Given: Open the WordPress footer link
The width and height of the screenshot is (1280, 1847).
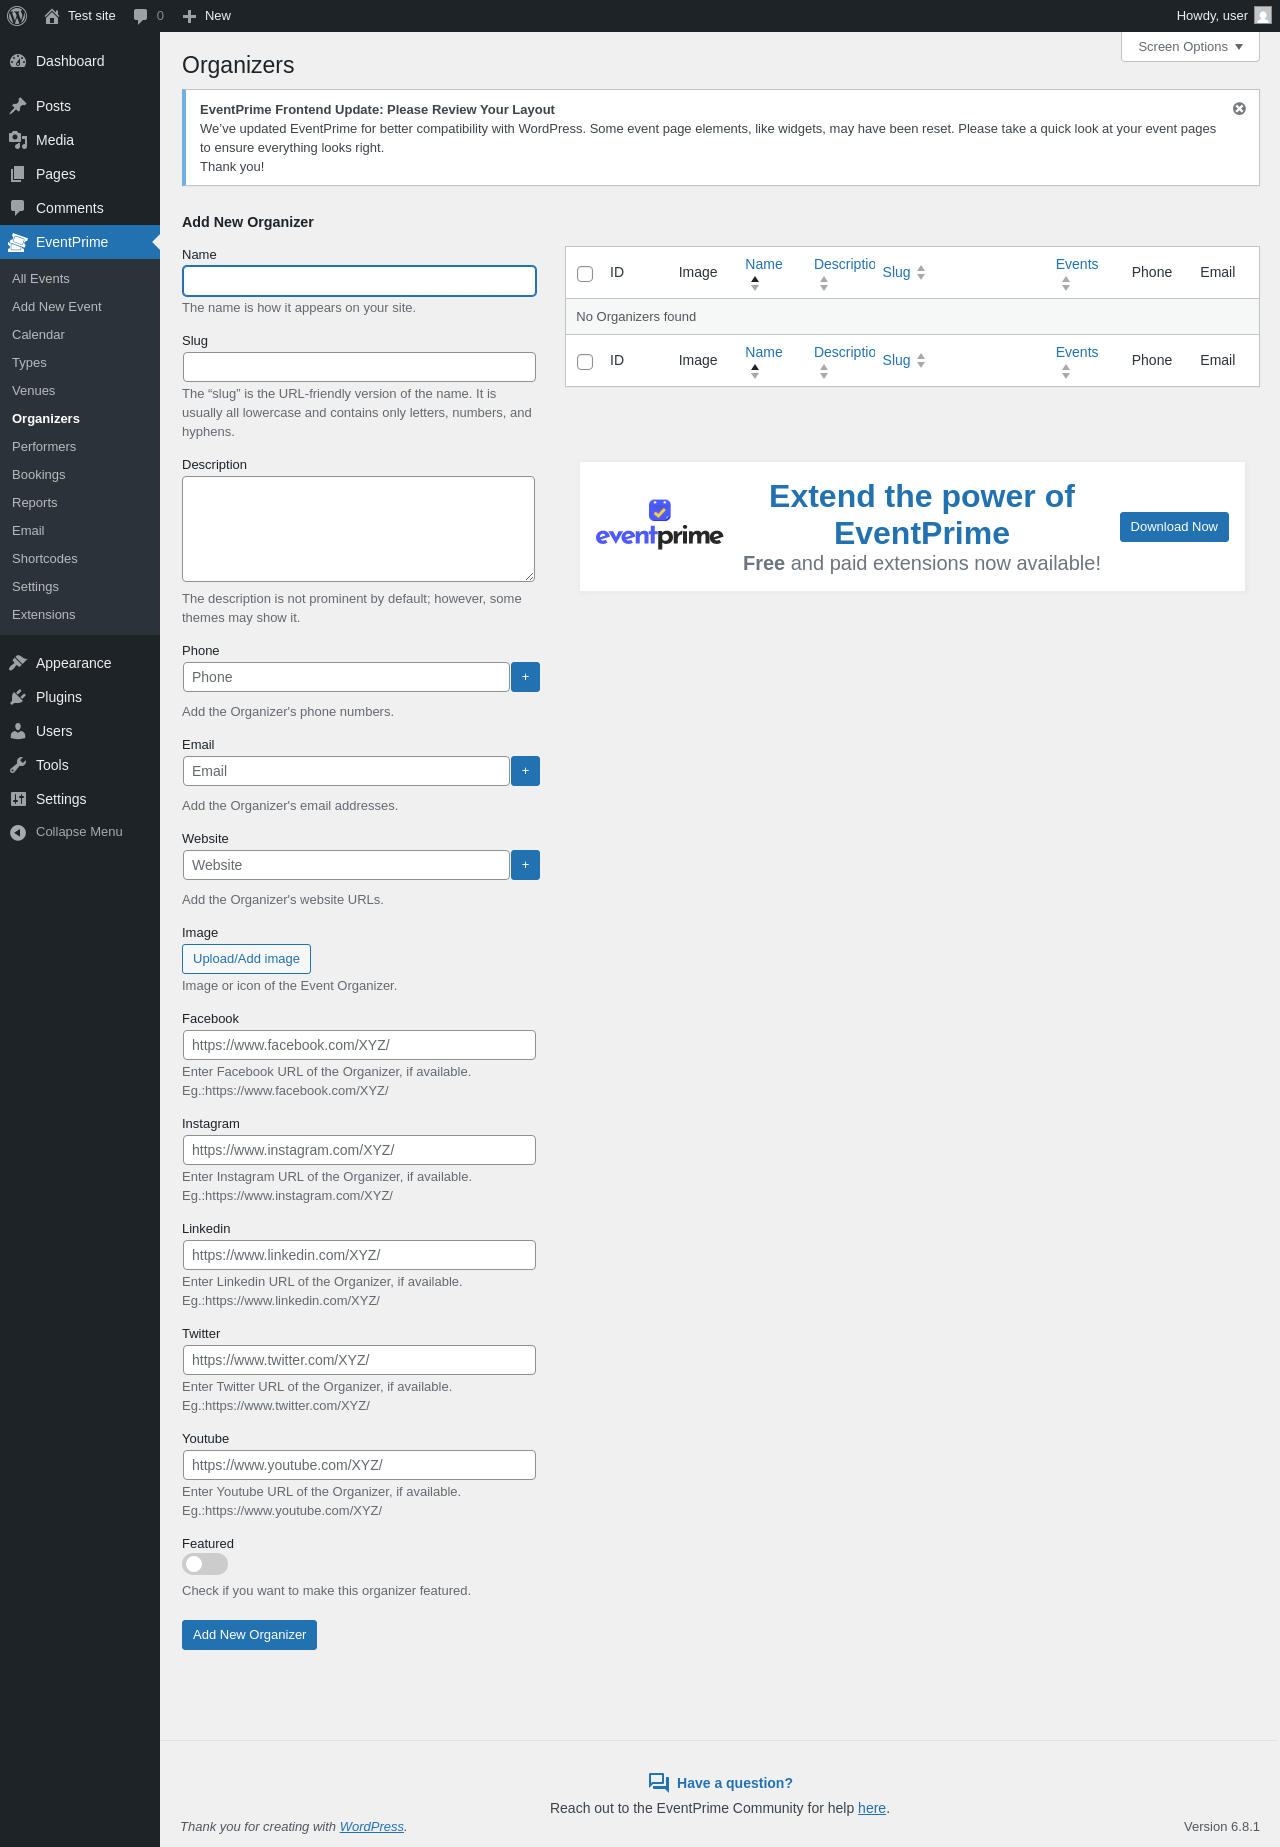Looking at the screenshot, I should [372, 1827].
